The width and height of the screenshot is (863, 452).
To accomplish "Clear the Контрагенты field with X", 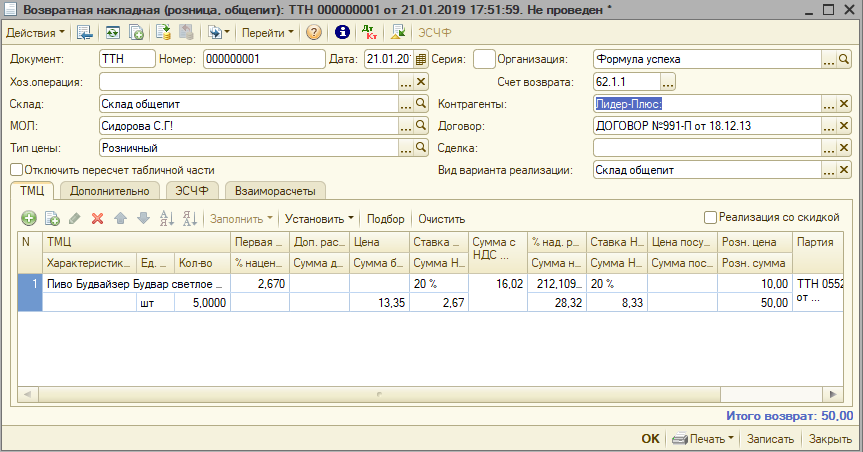I will (844, 104).
